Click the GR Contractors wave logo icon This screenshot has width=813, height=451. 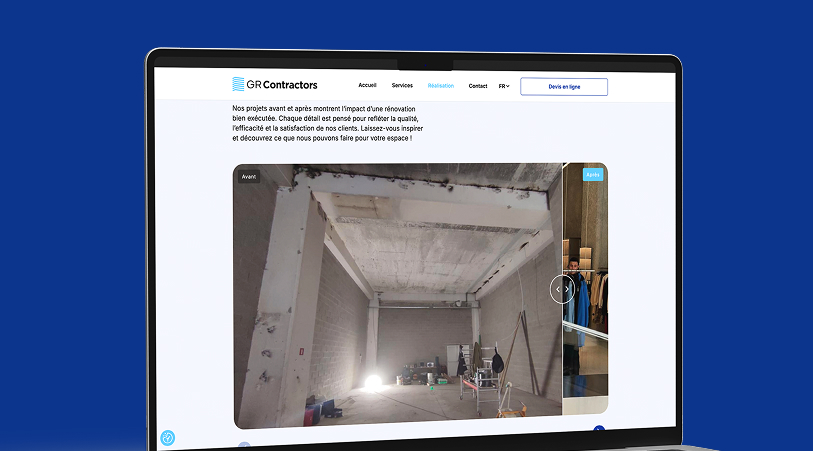tap(238, 85)
